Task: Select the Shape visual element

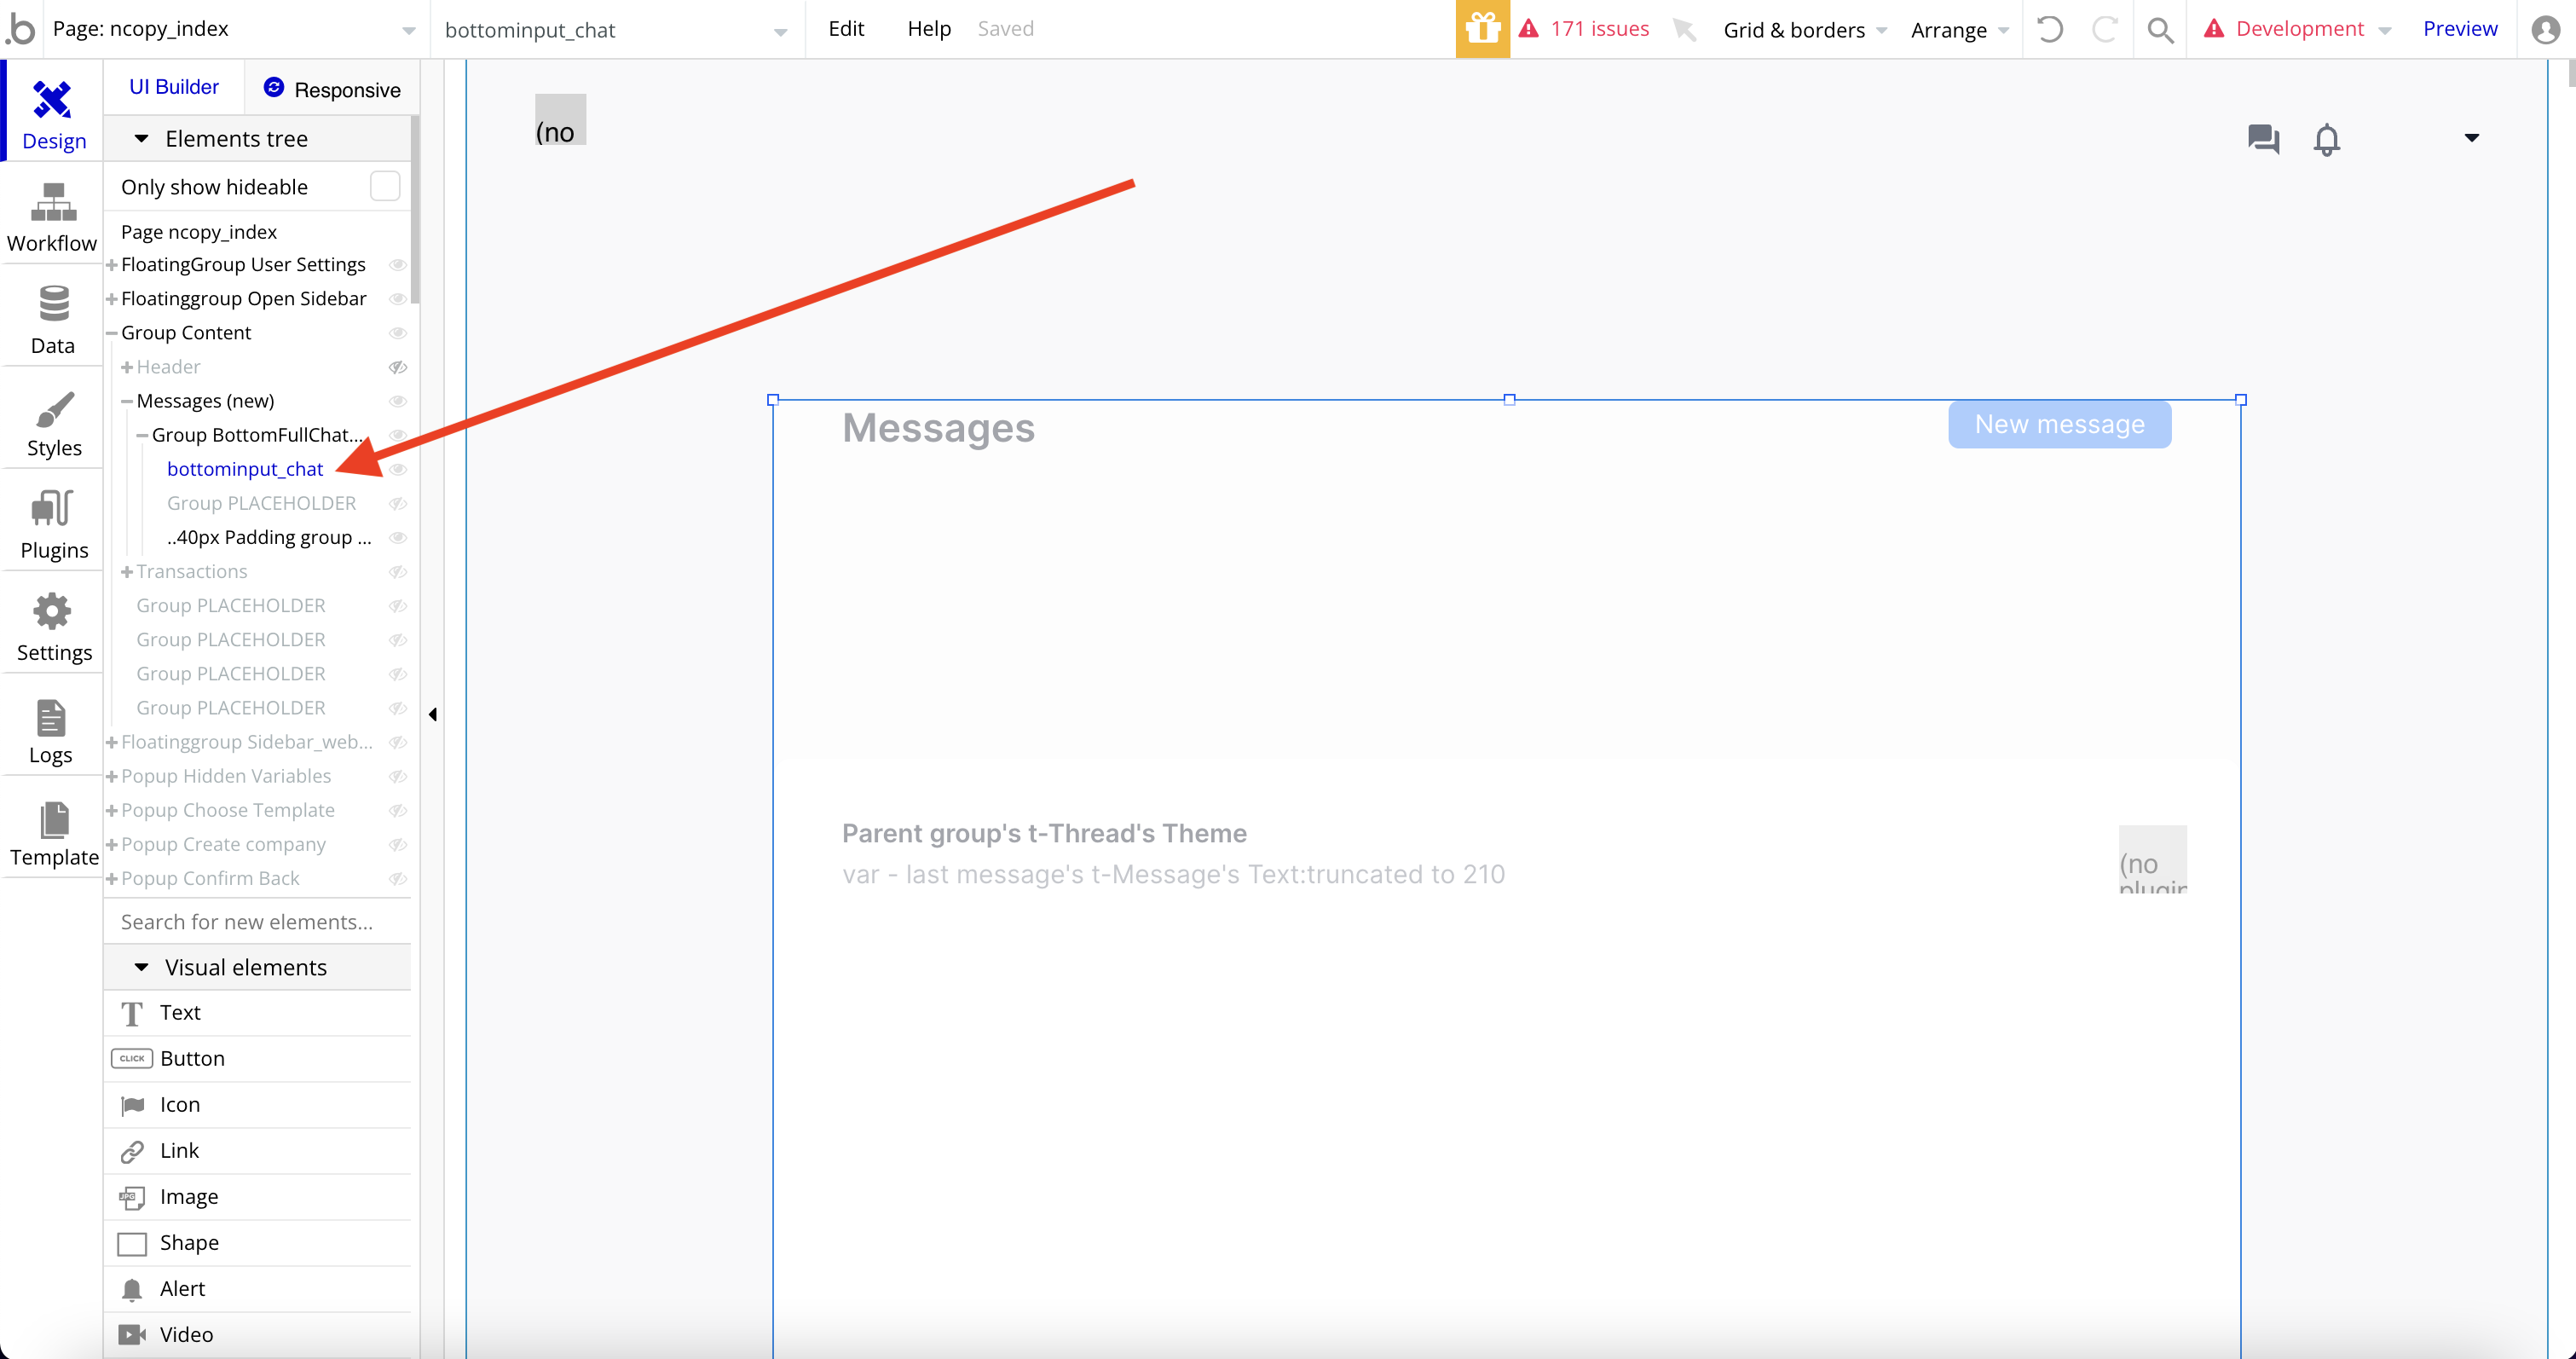Action: (189, 1242)
